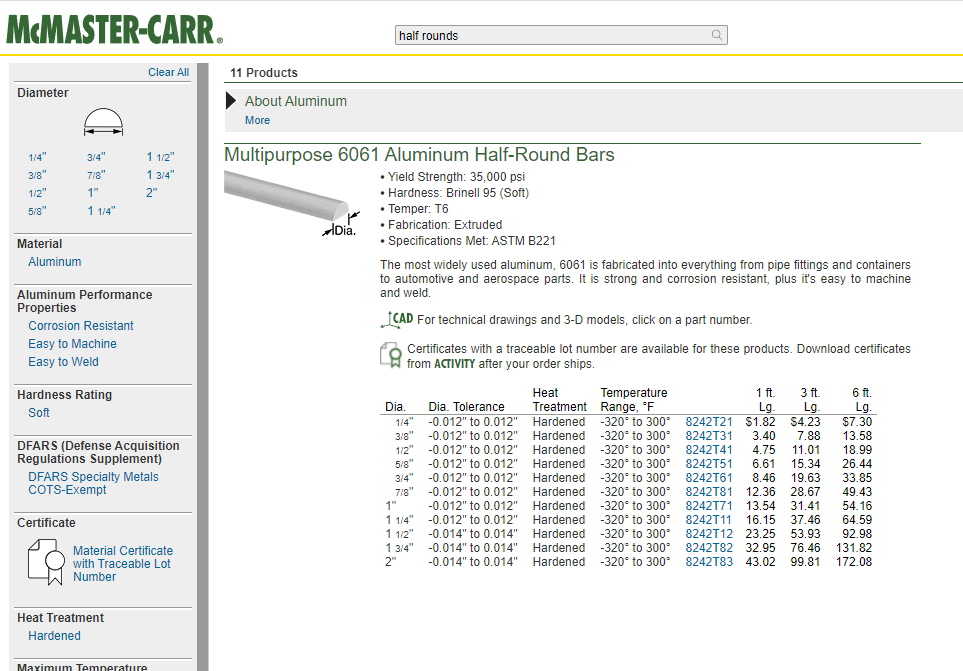This screenshot has width=963, height=671.
Task: Open part number 8242T12
Action: click(709, 533)
